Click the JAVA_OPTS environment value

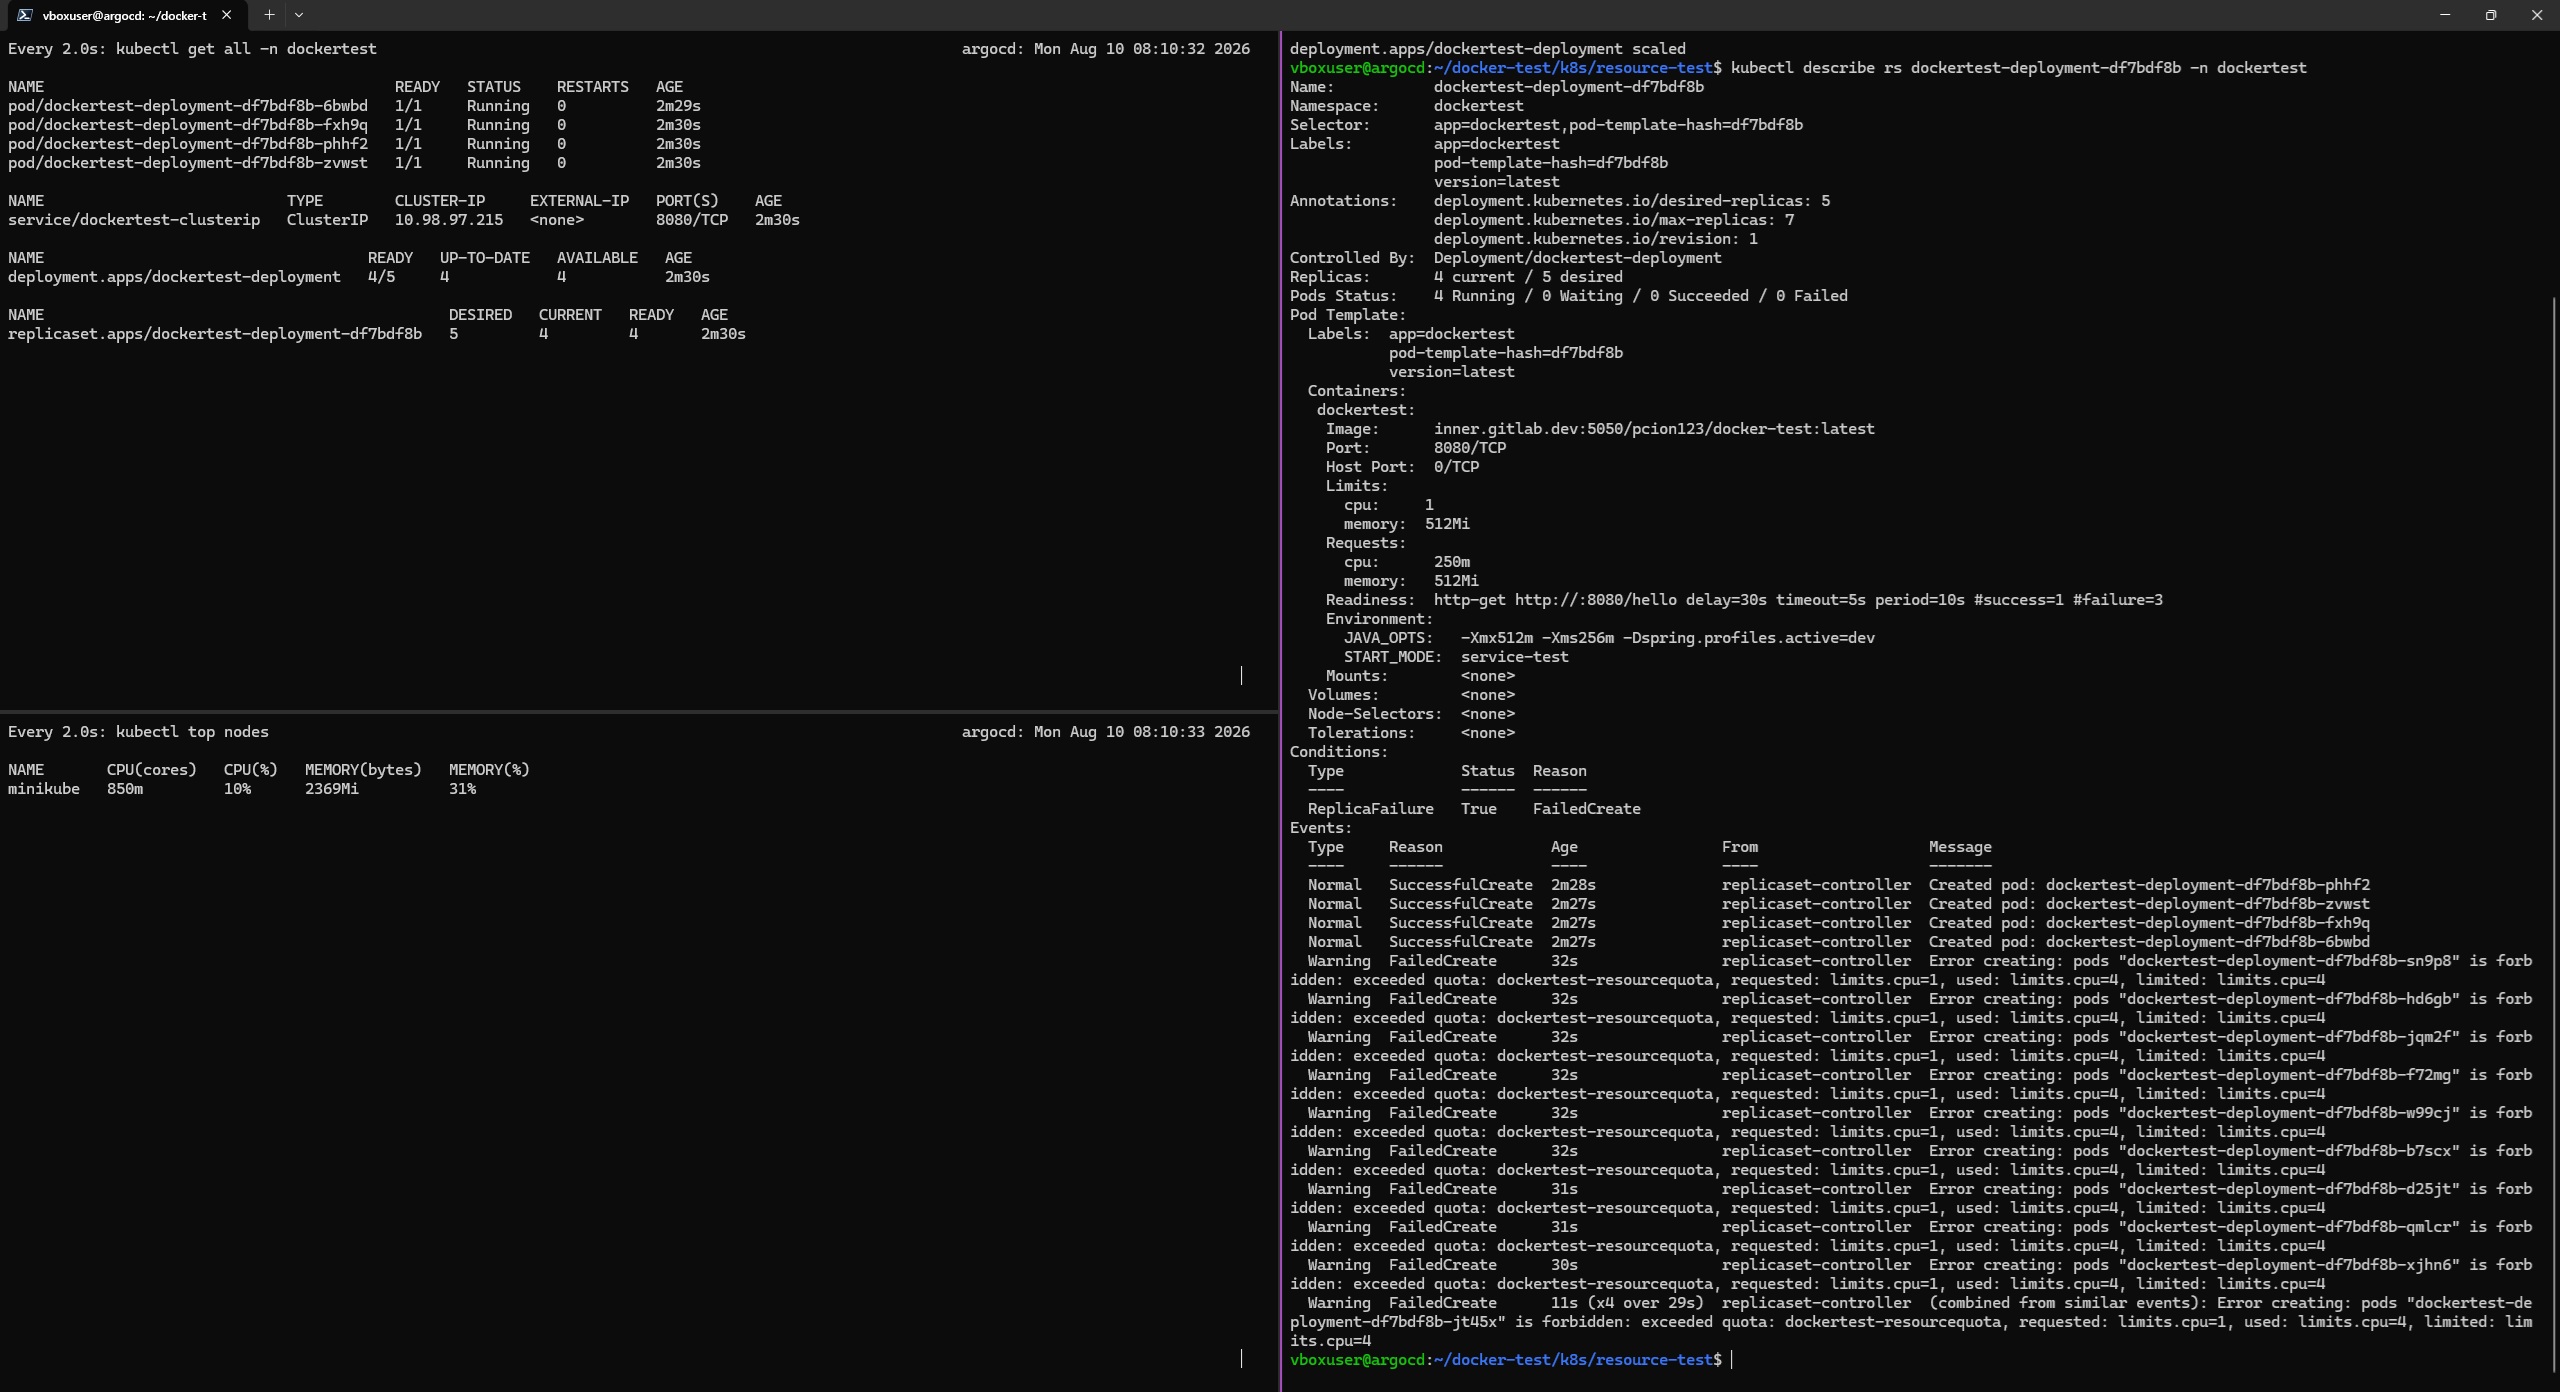pos(1667,638)
